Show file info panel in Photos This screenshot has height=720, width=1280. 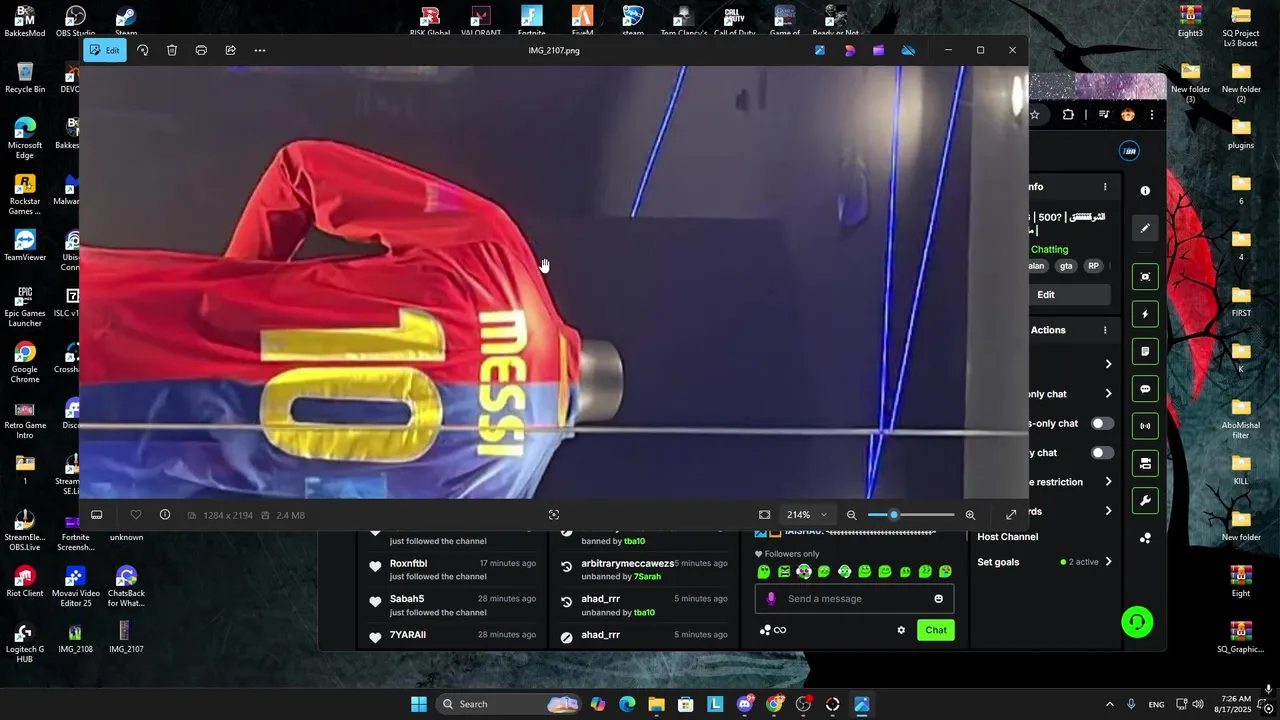pos(165,515)
